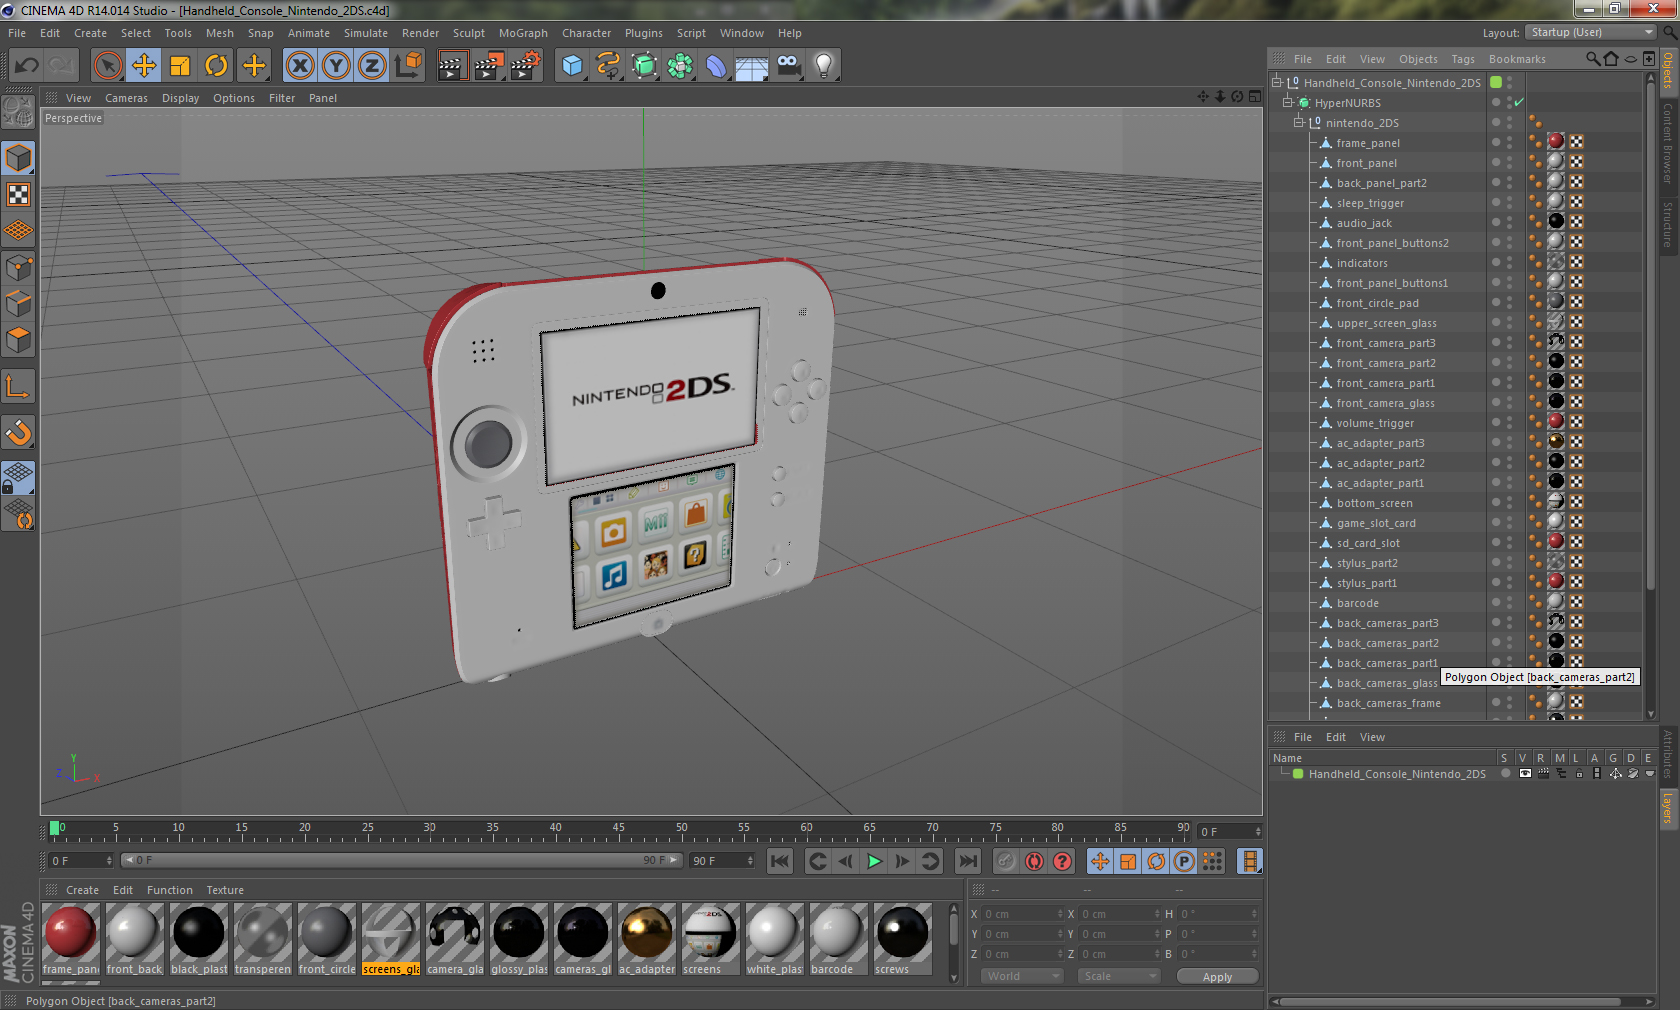Render to Picture Viewer

coord(489,66)
